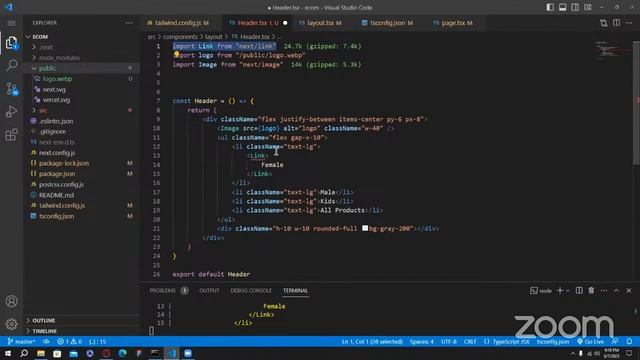Viewport: 640px width, 360px height.
Task: Open the Extensions view
Action: click(x=11, y=134)
